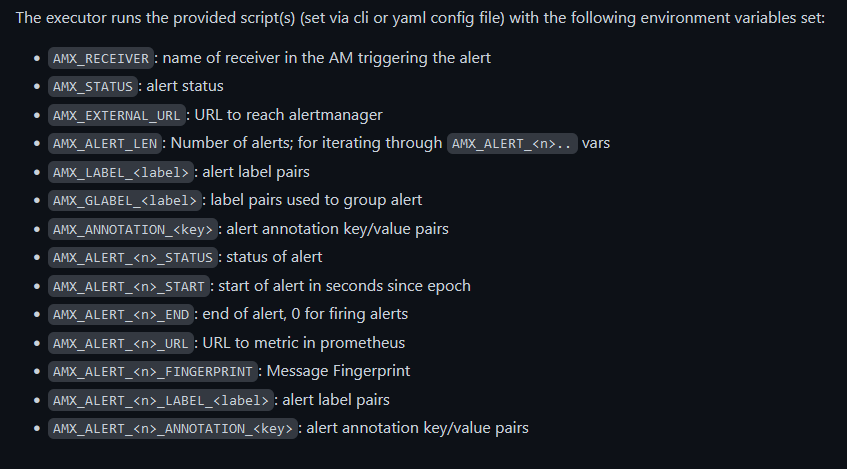Click the AMX_ALERT_<n>_START variable

coord(128,286)
